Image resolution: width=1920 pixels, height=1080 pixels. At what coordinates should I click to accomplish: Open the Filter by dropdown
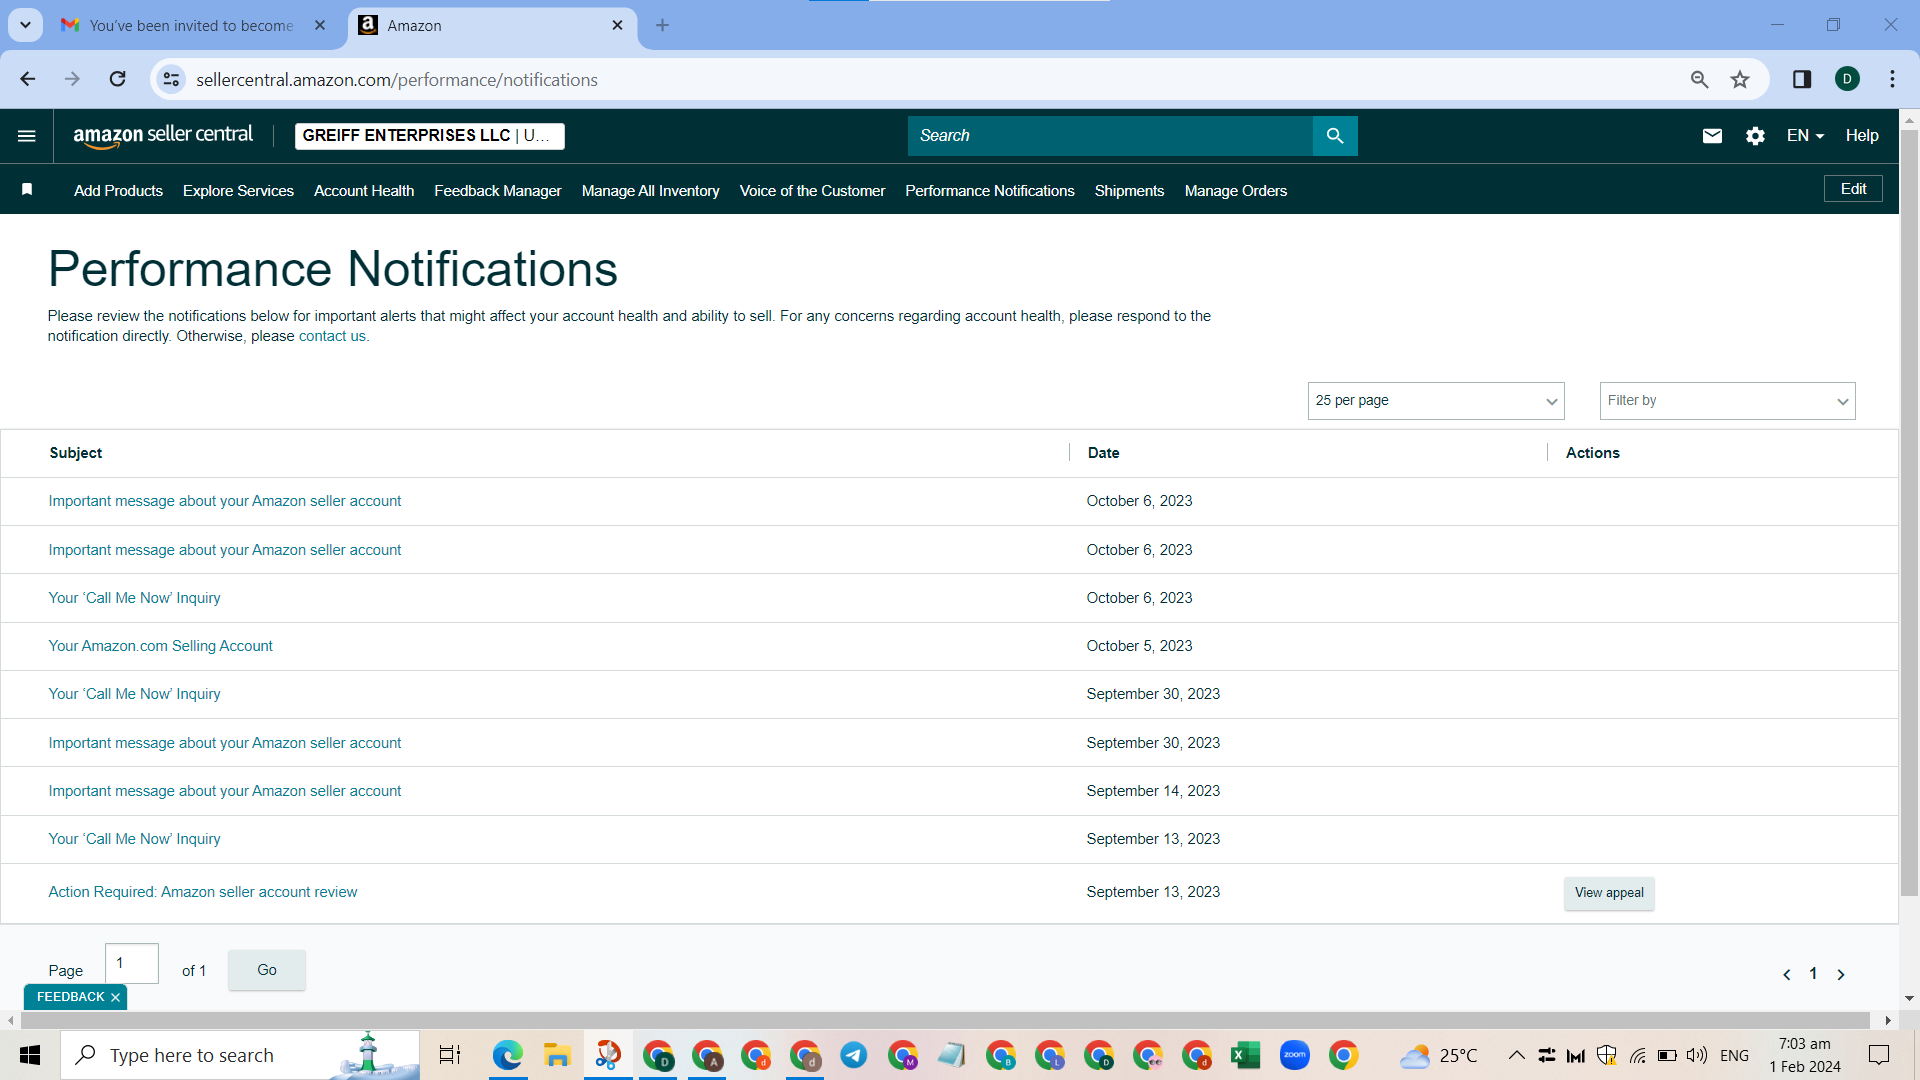coord(1727,401)
